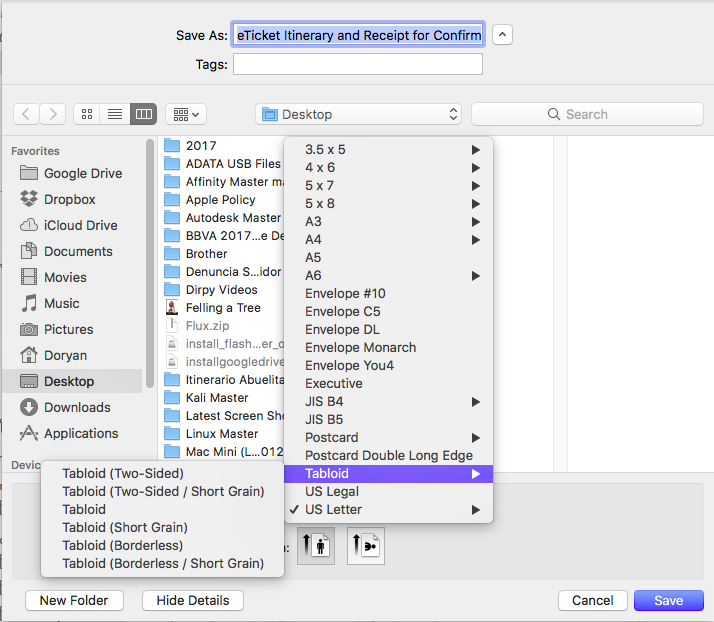Image resolution: width=714 pixels, height=622 pixels.
Task: Click the New Folder button
Action: tap(74, 600)
